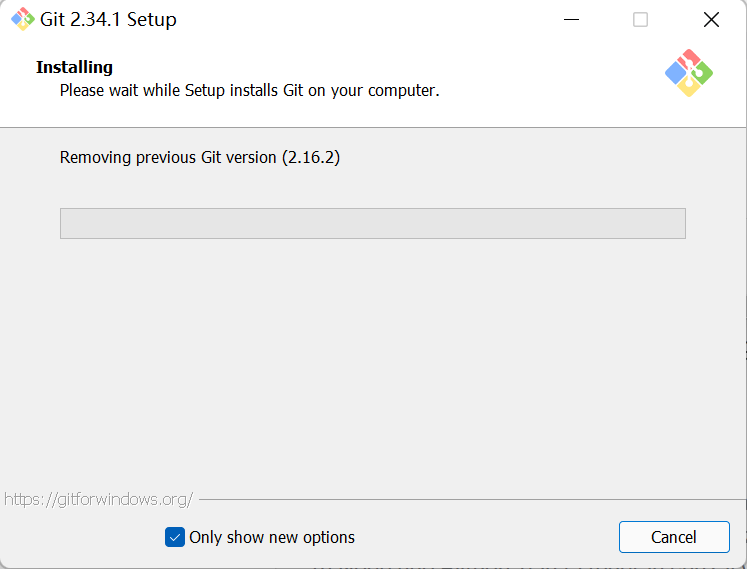
Task: Click the Git icon in the title bar
Action: [22, 19]
